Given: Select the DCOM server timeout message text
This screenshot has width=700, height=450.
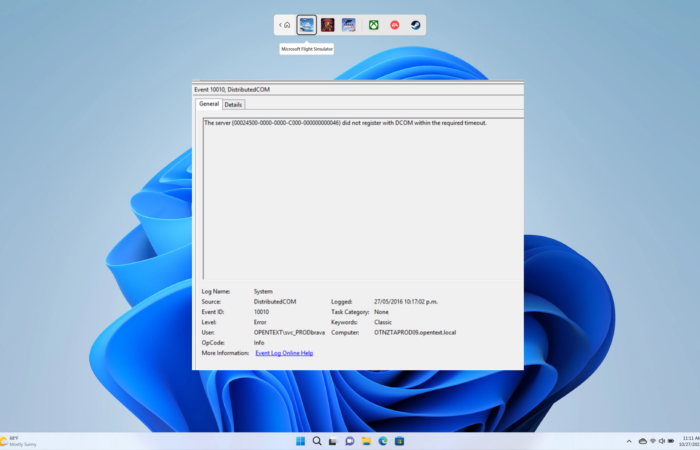Looking at the screenshot, I should tap(345, 123).
